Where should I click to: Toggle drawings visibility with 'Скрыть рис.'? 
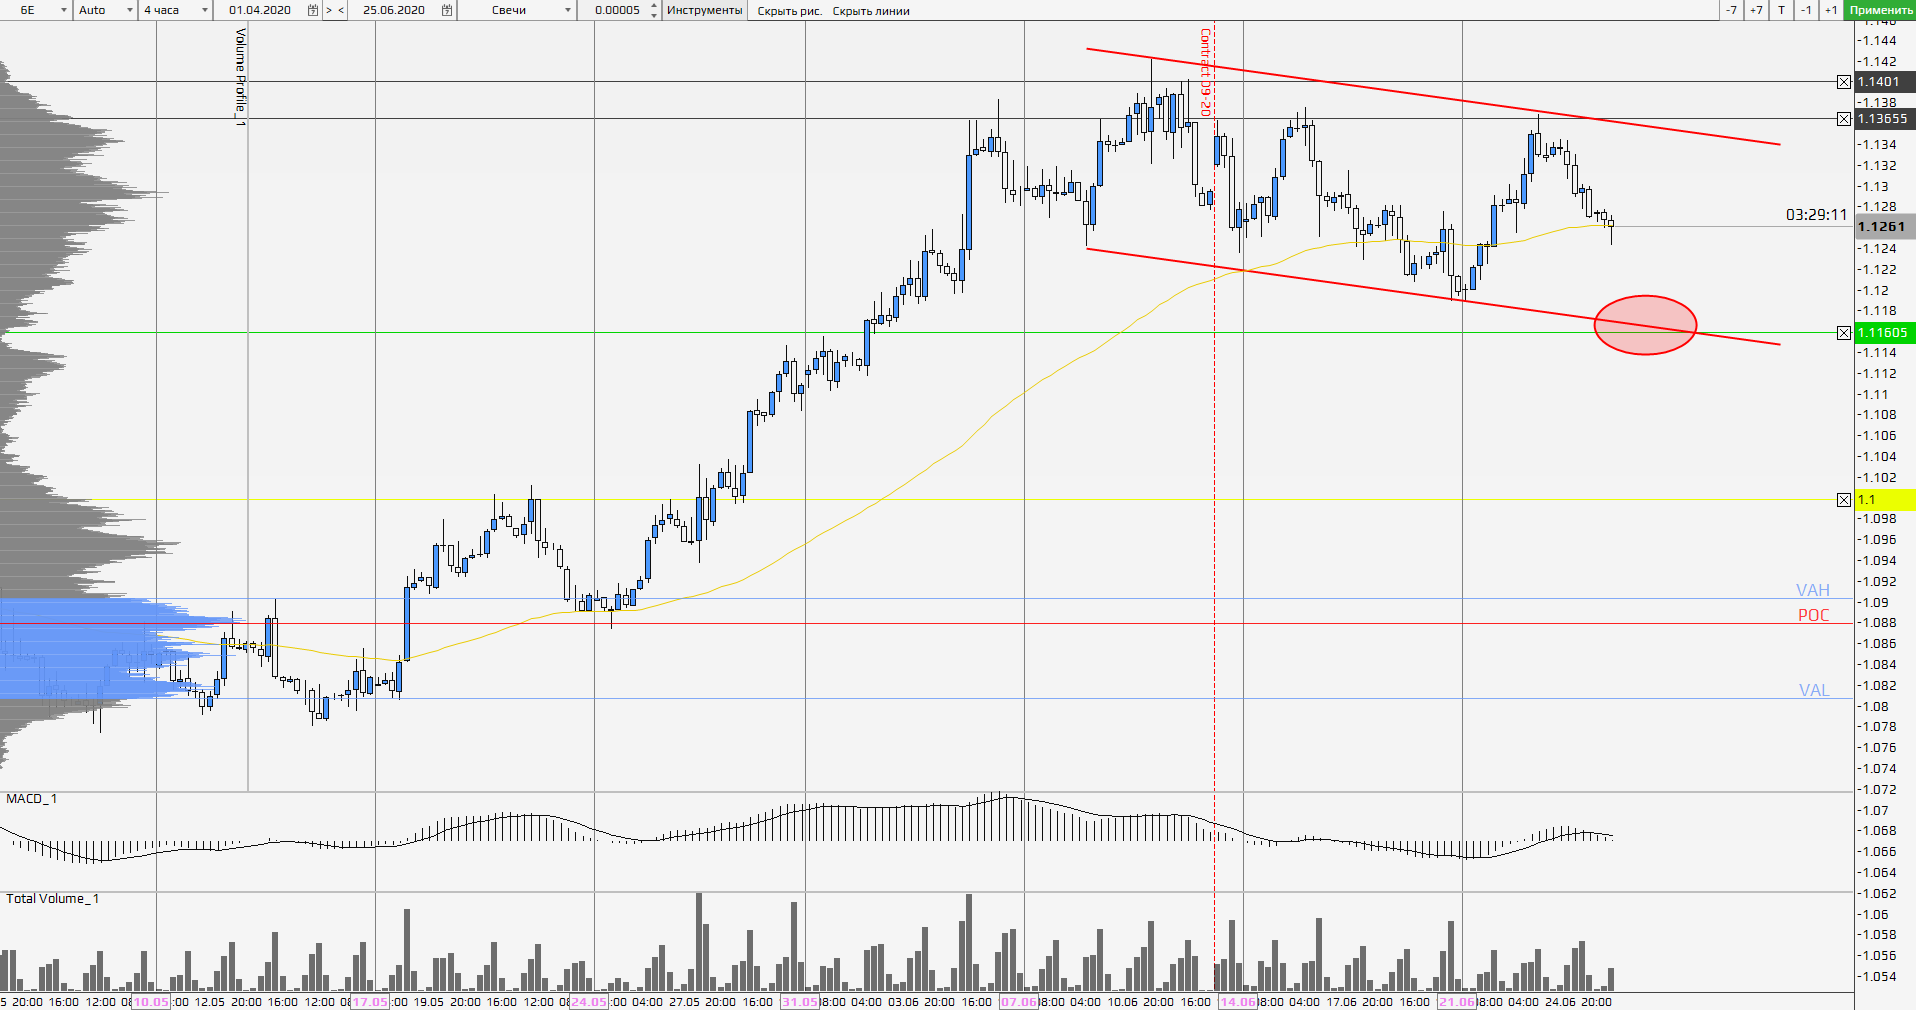pyautogui.click(x=789, y=11)
